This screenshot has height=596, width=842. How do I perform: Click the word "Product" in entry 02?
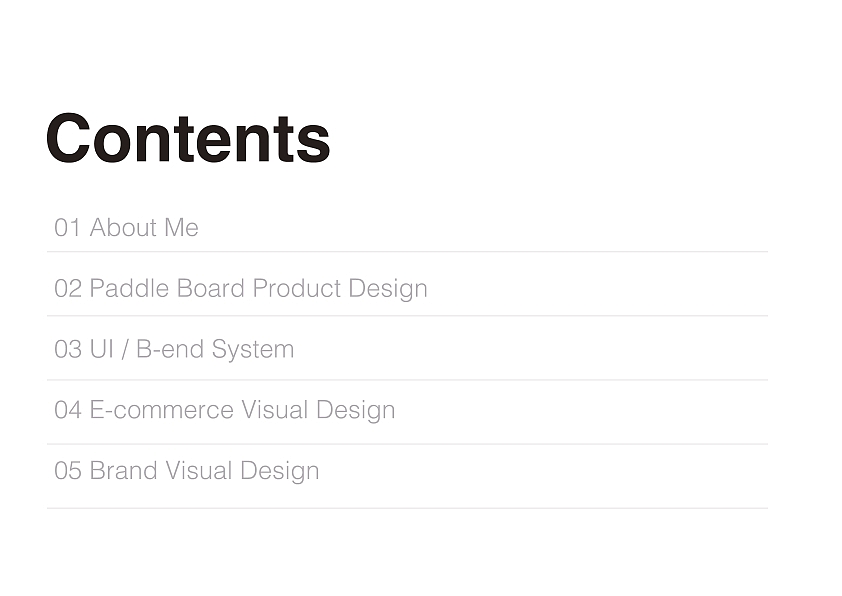(x=296, y=289)
